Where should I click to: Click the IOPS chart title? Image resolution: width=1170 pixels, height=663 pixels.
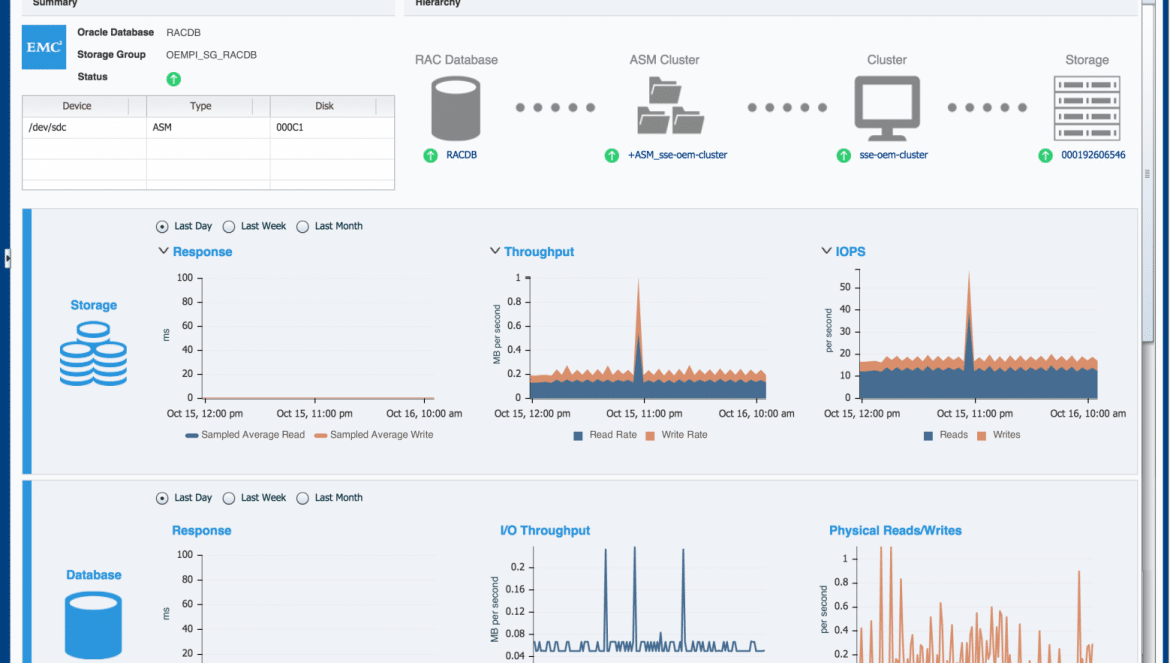850,252
